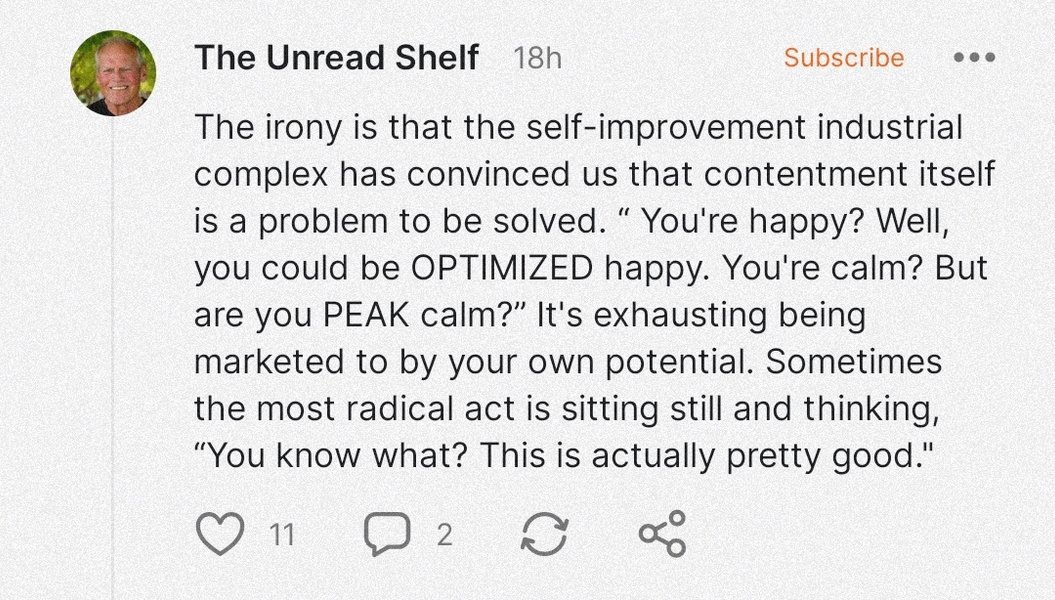Click "contentment itself" in the post text
Screen dimensions: 1055x600
(x=849, y=174)
